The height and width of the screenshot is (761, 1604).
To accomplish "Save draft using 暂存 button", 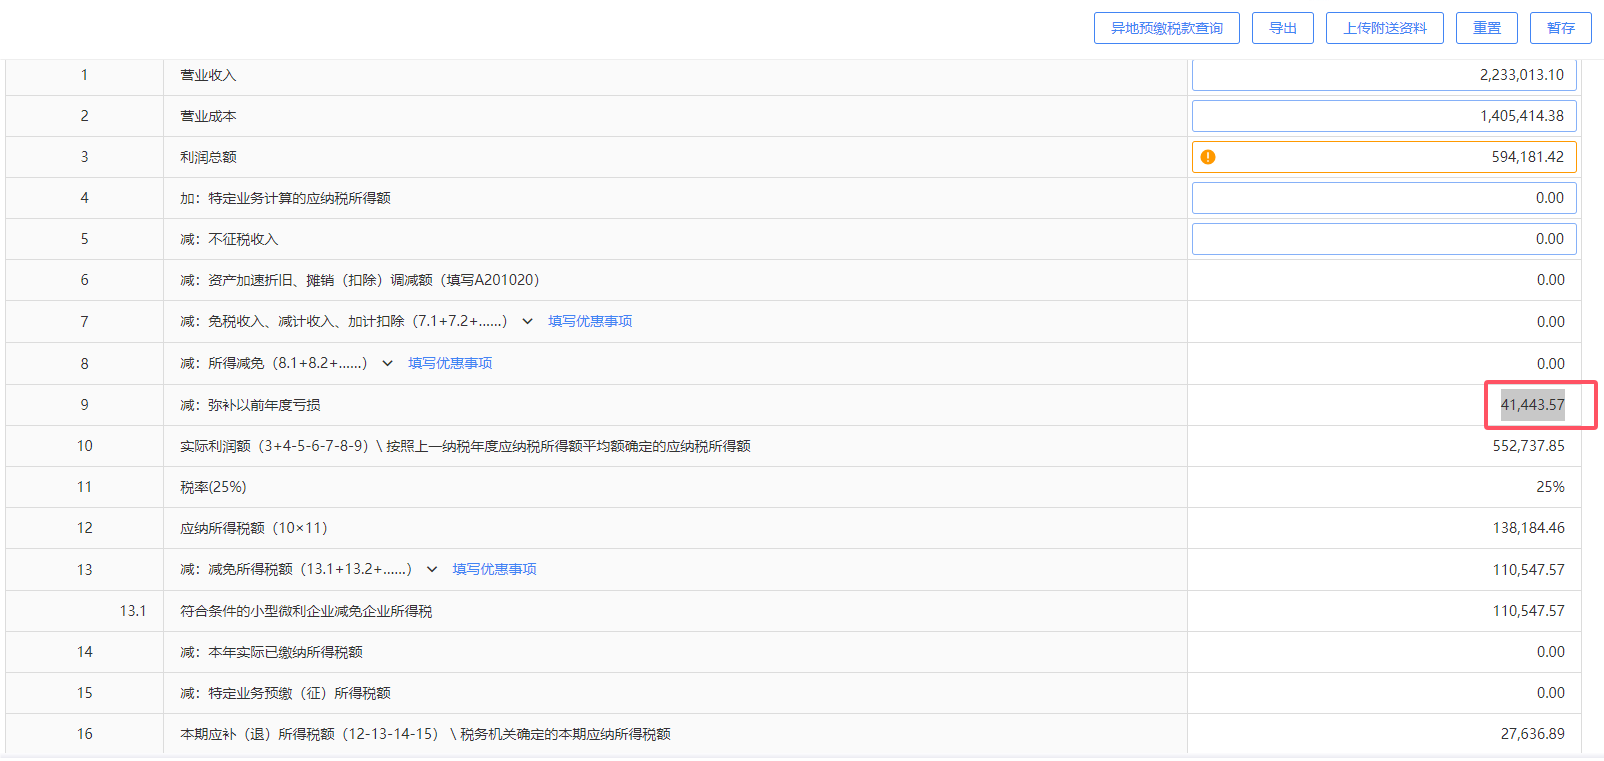I will pyautogui.click(x=1560, y=28).
